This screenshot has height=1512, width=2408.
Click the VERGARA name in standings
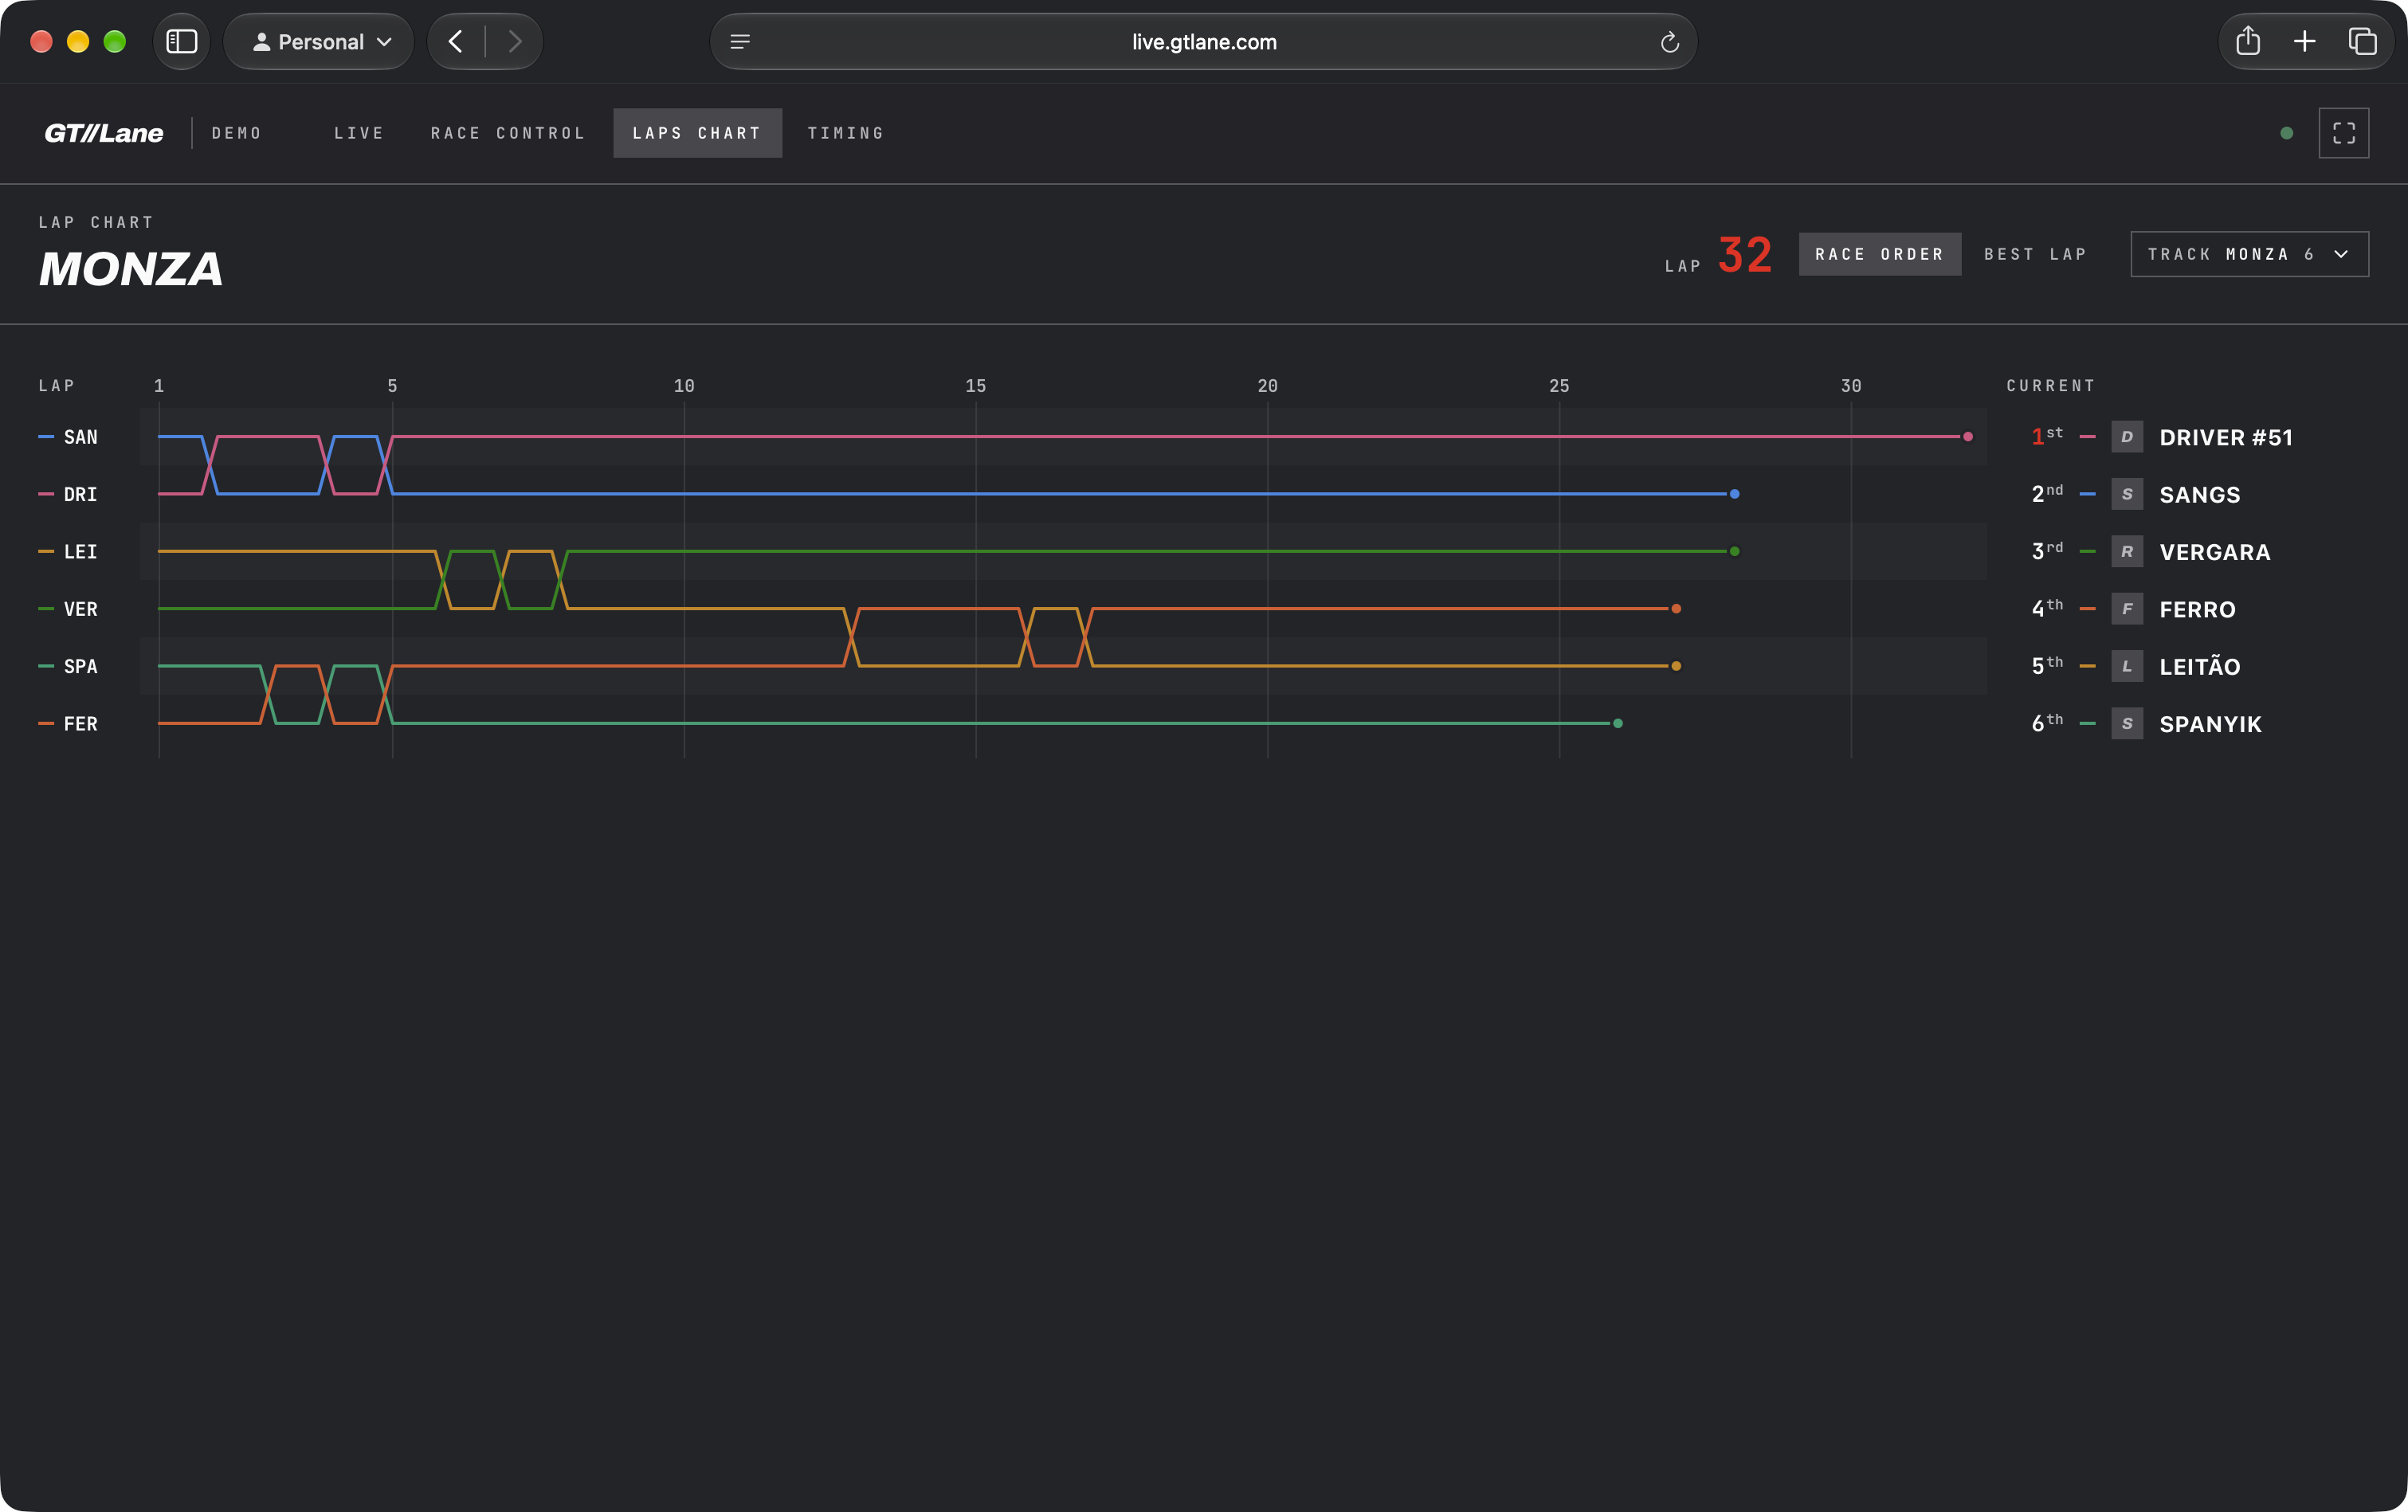tap(2215, 552)
